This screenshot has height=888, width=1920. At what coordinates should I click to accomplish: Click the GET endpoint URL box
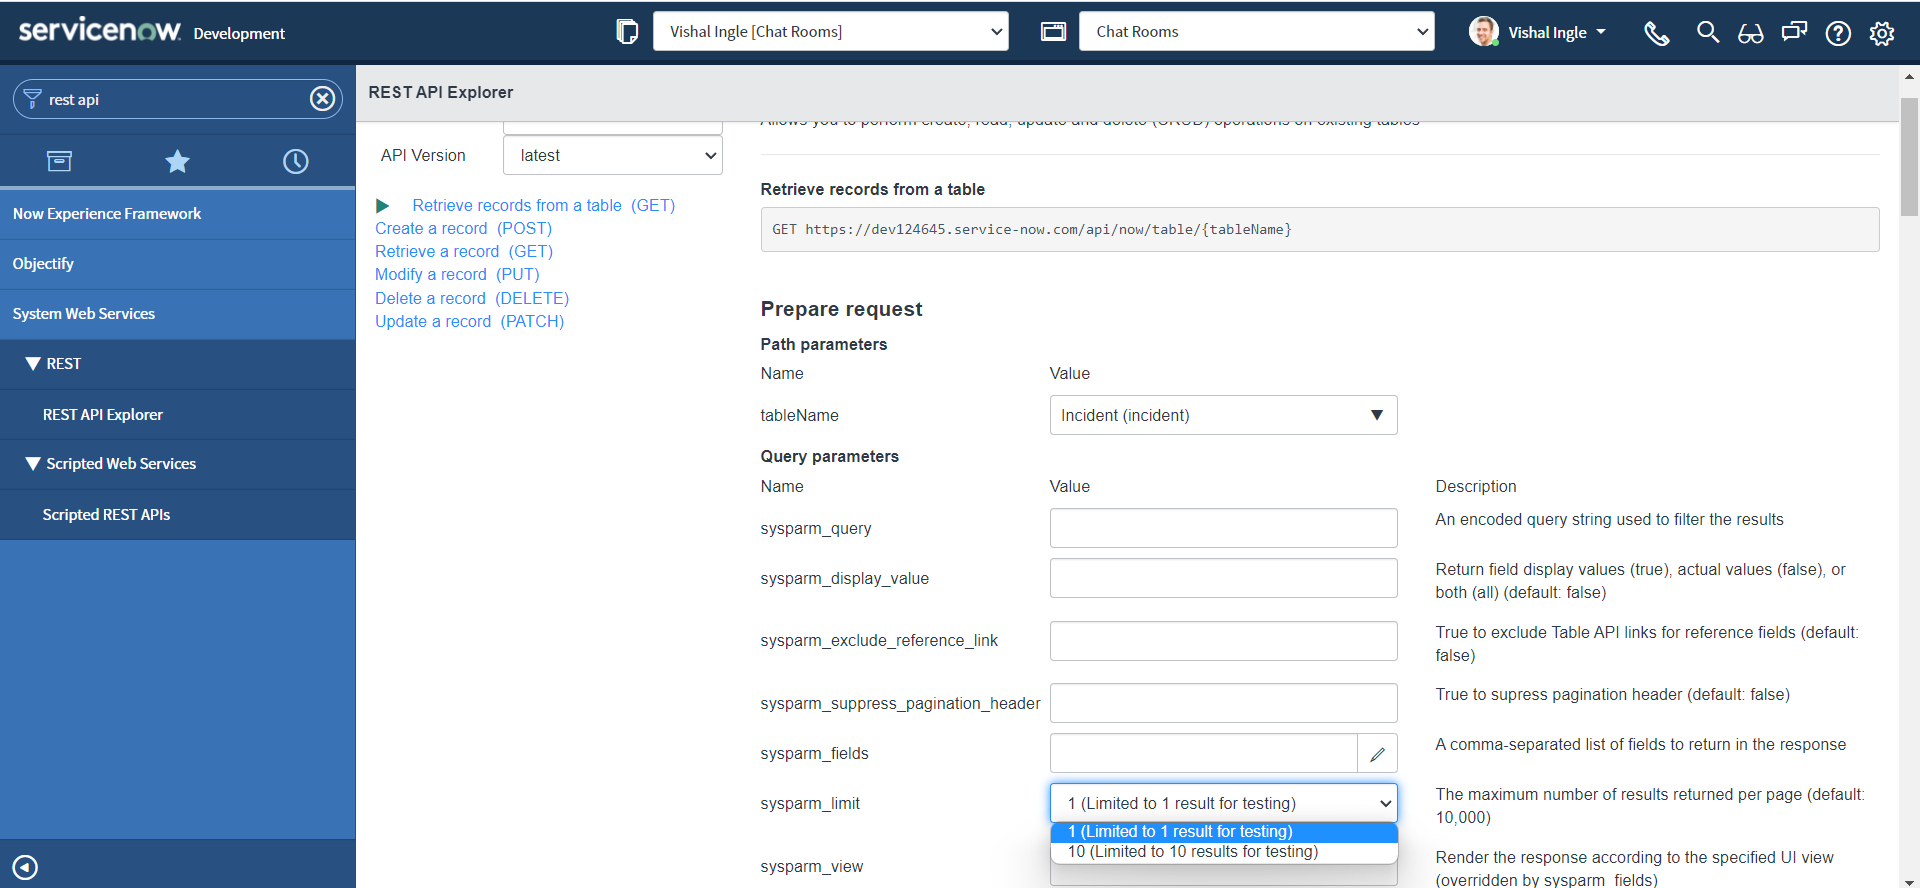[x=1319, y=230]
